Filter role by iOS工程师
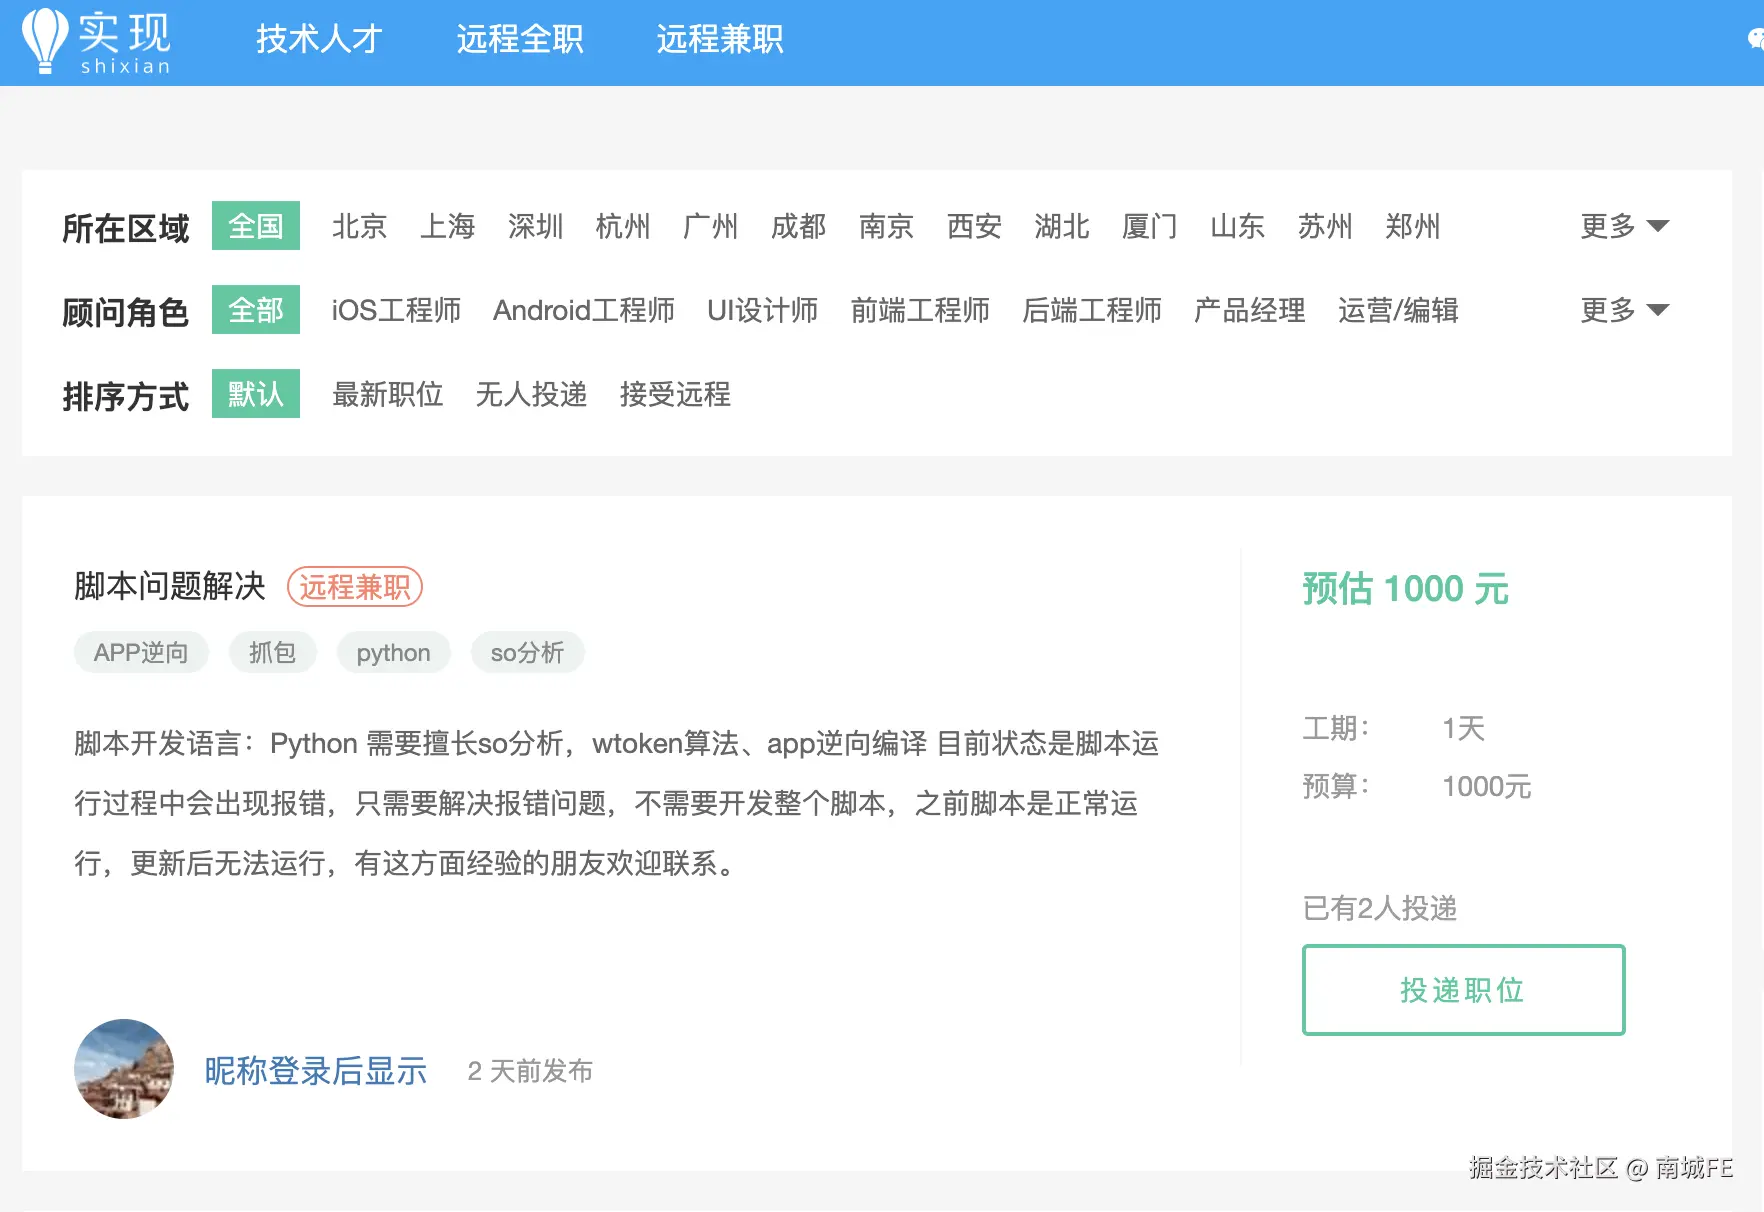The width and height of the screenshot is (1764, 1212). click(396, 311)
